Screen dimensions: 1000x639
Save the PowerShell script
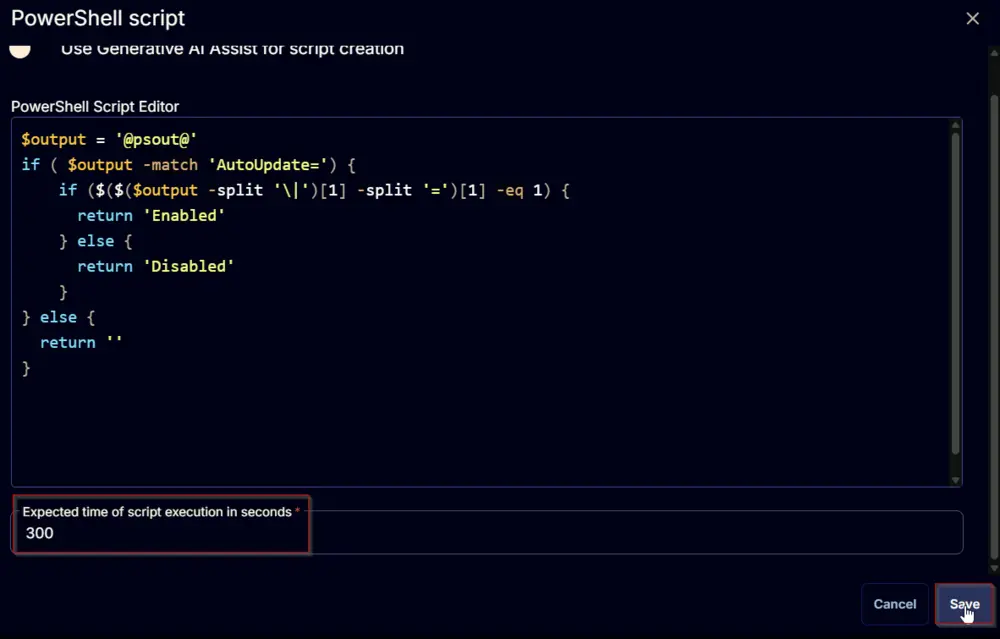(964, 604)
